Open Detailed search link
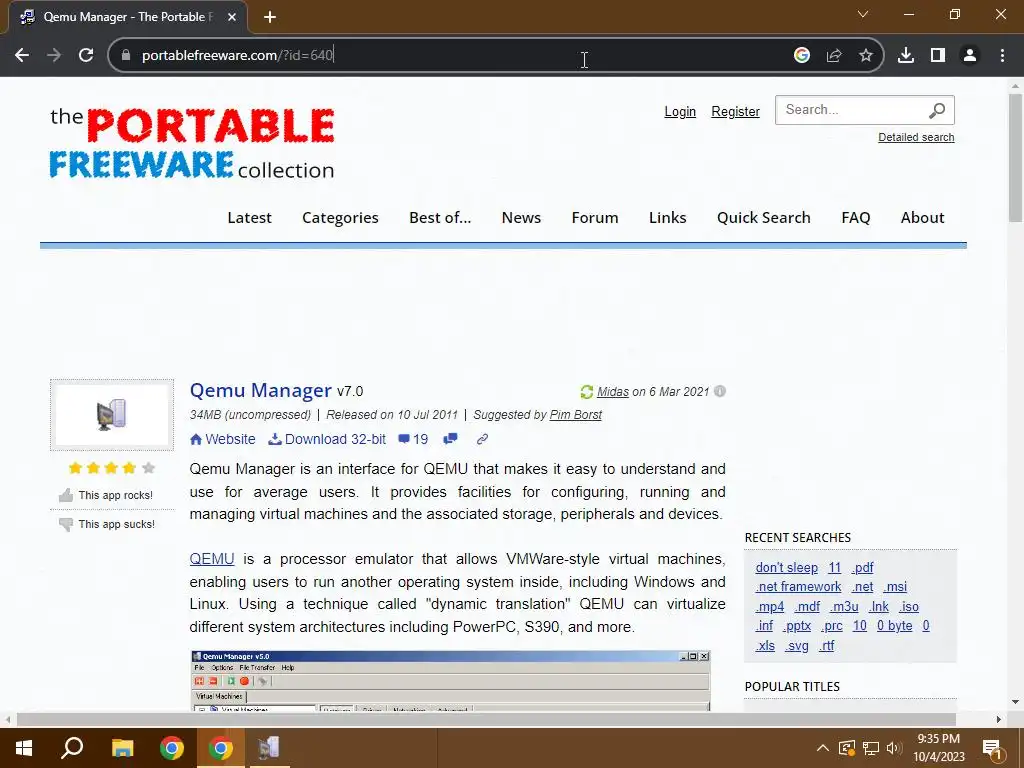This screenshot has width=1024, height=768. 916,137
